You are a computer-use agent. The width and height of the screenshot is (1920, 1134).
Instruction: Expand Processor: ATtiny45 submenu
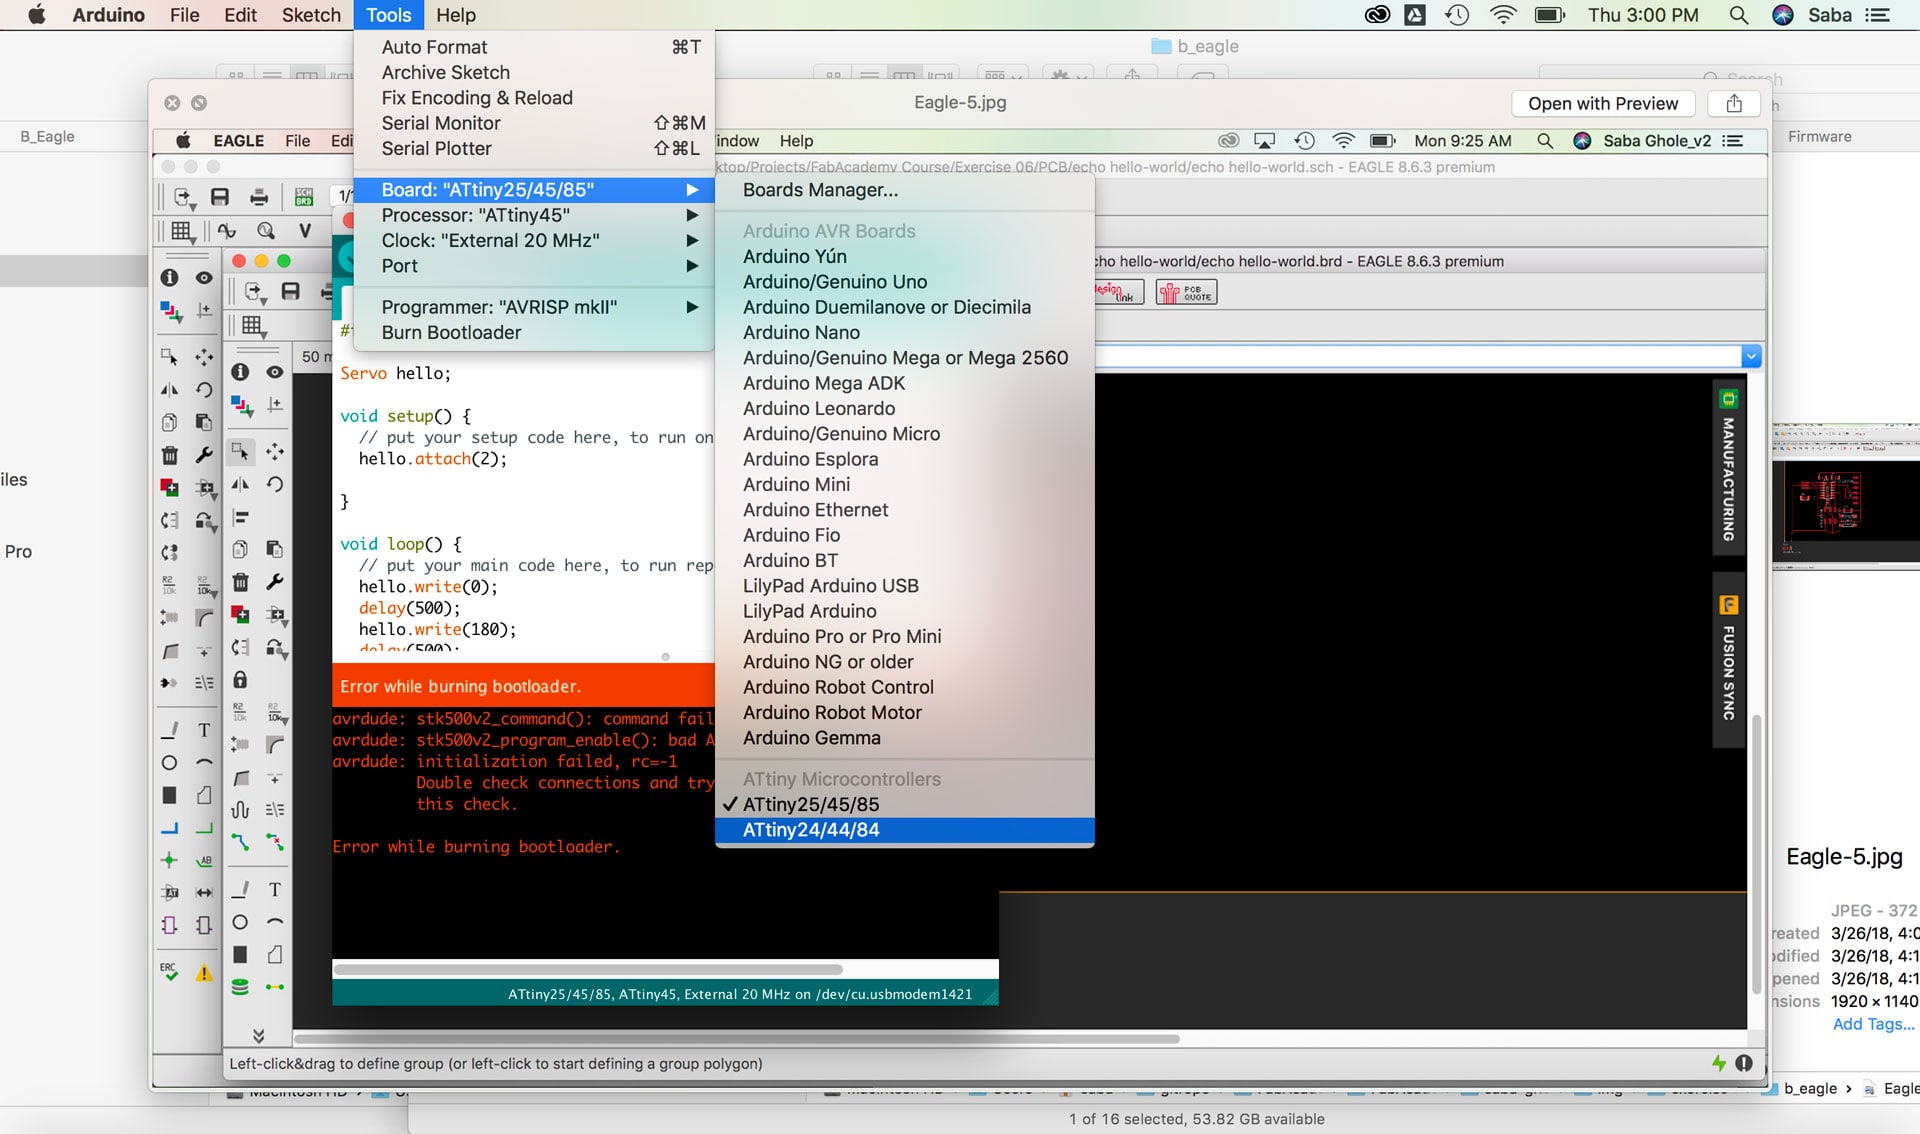point(535,215)
